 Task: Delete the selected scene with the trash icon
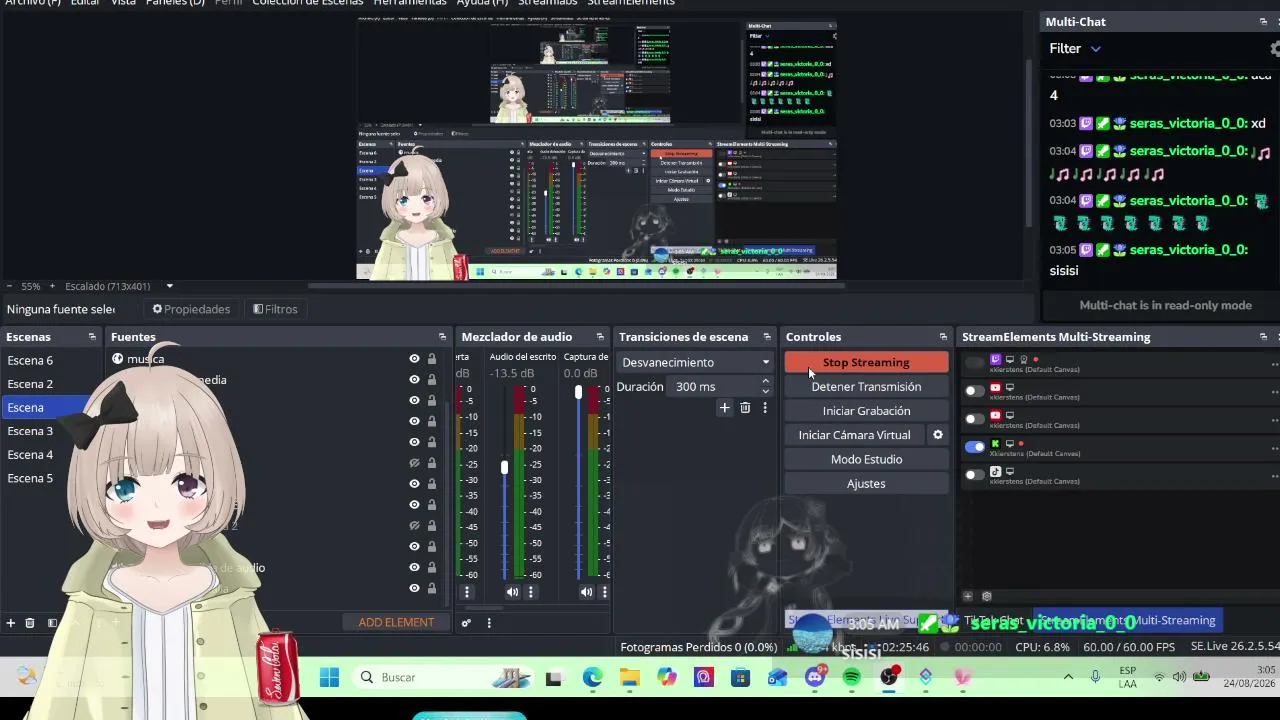click(x=30, y=622)
